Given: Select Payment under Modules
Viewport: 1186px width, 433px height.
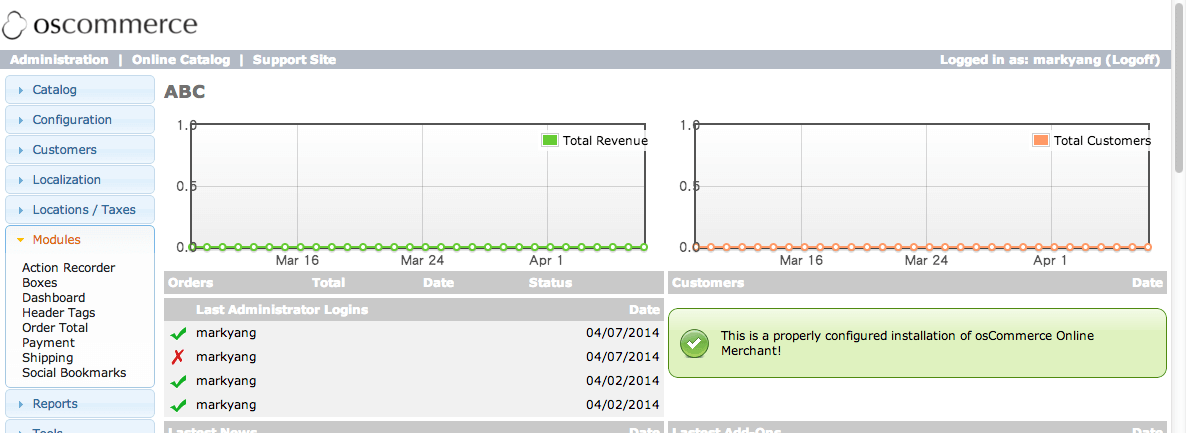Looking at the screenshot, I should (48, 343).
